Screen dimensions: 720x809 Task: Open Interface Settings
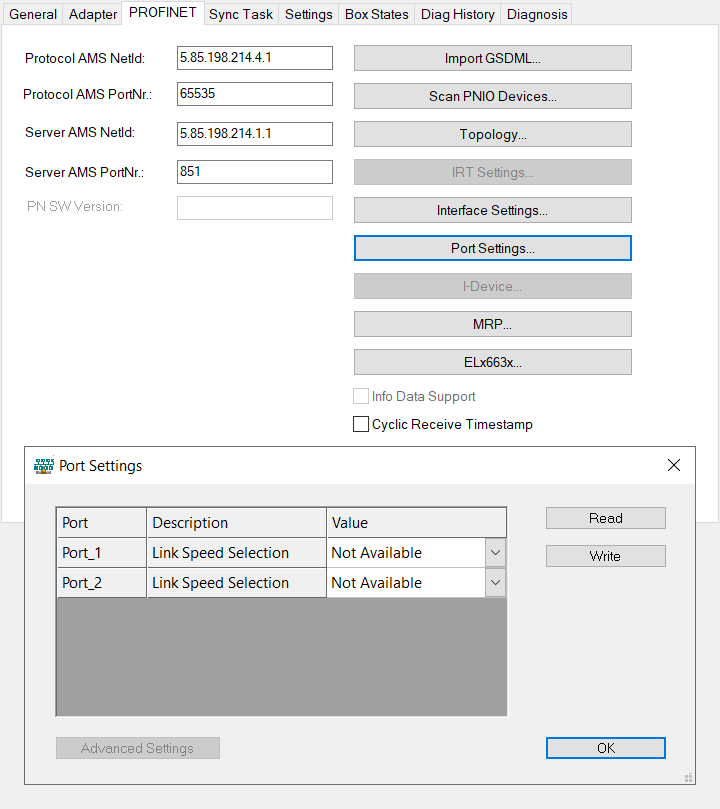click(x=493, y=210)
